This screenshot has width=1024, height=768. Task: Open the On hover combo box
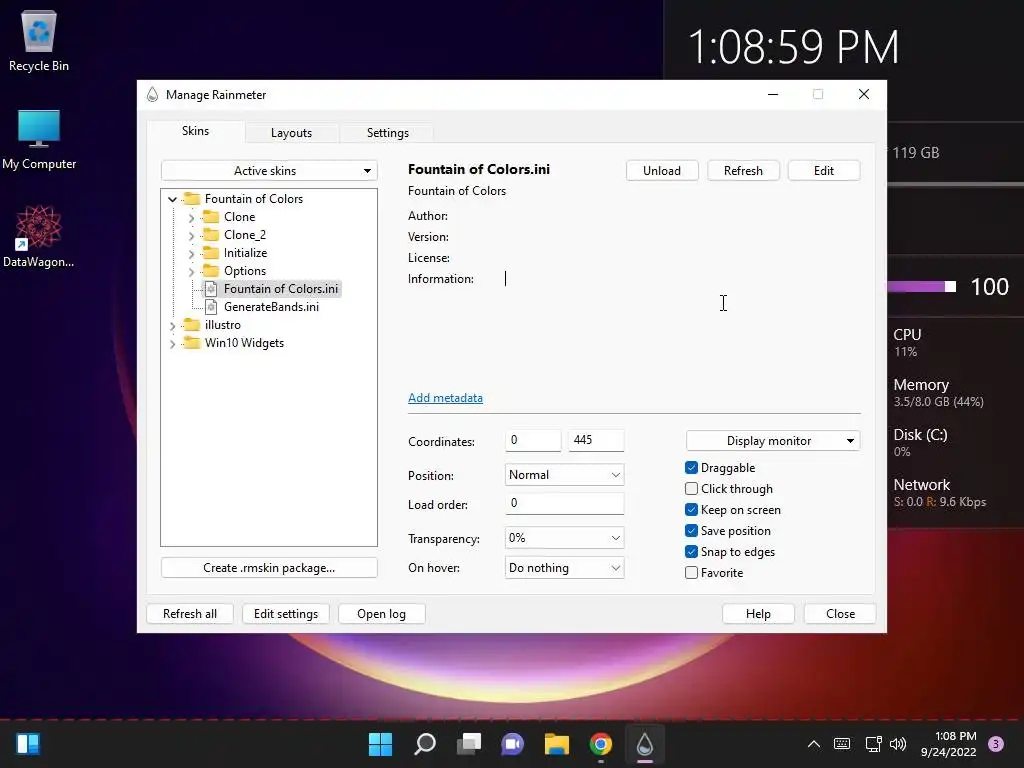tap(564, 568)
